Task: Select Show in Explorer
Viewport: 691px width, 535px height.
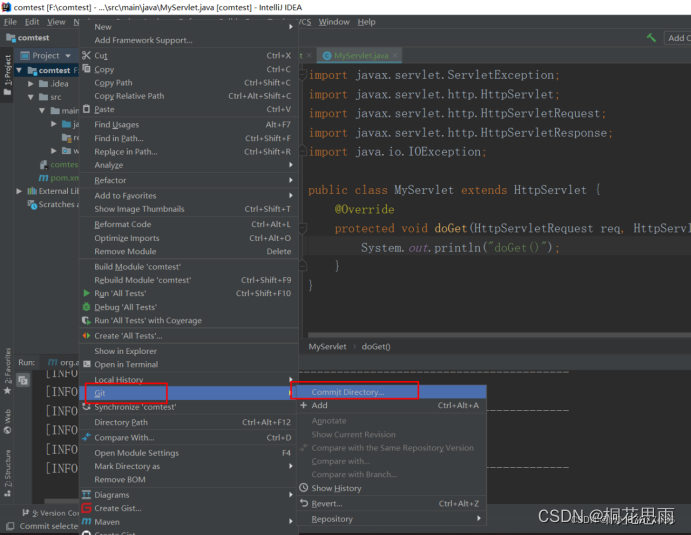Action: click(x=189, y=351)
